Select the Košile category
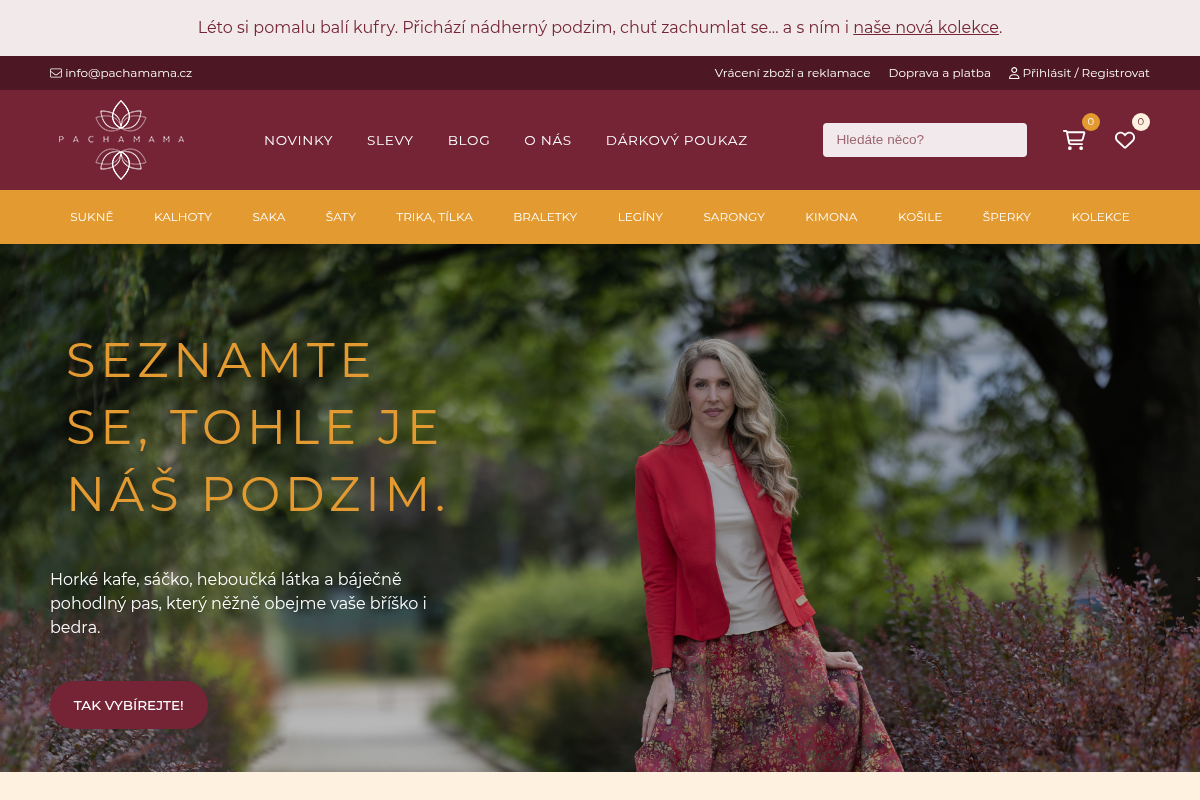Screen dimensions: 1200x800 [x=920, y=217]
